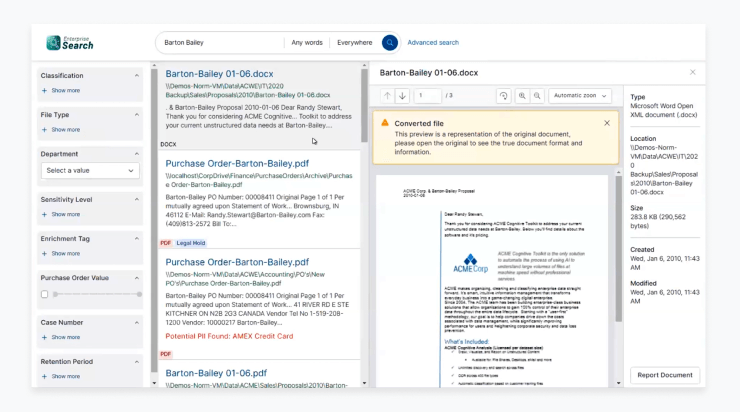Show more File Type options

tap(66, 130)
